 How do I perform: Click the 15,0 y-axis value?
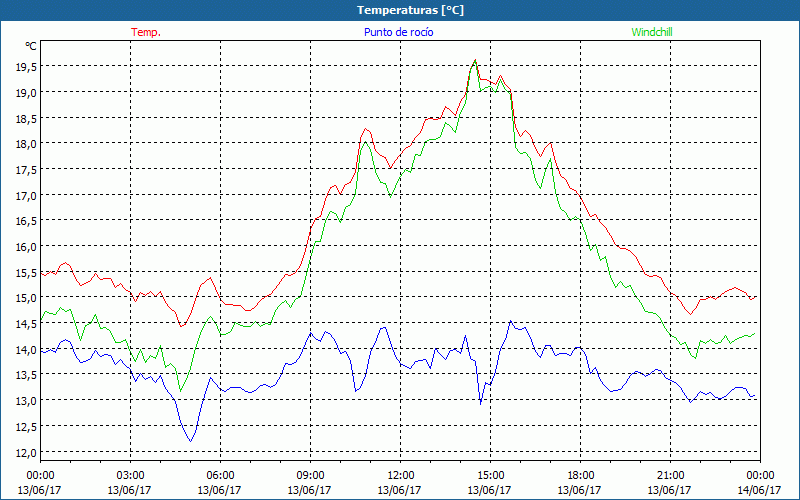pyautogui.click(x=24, y=297)
